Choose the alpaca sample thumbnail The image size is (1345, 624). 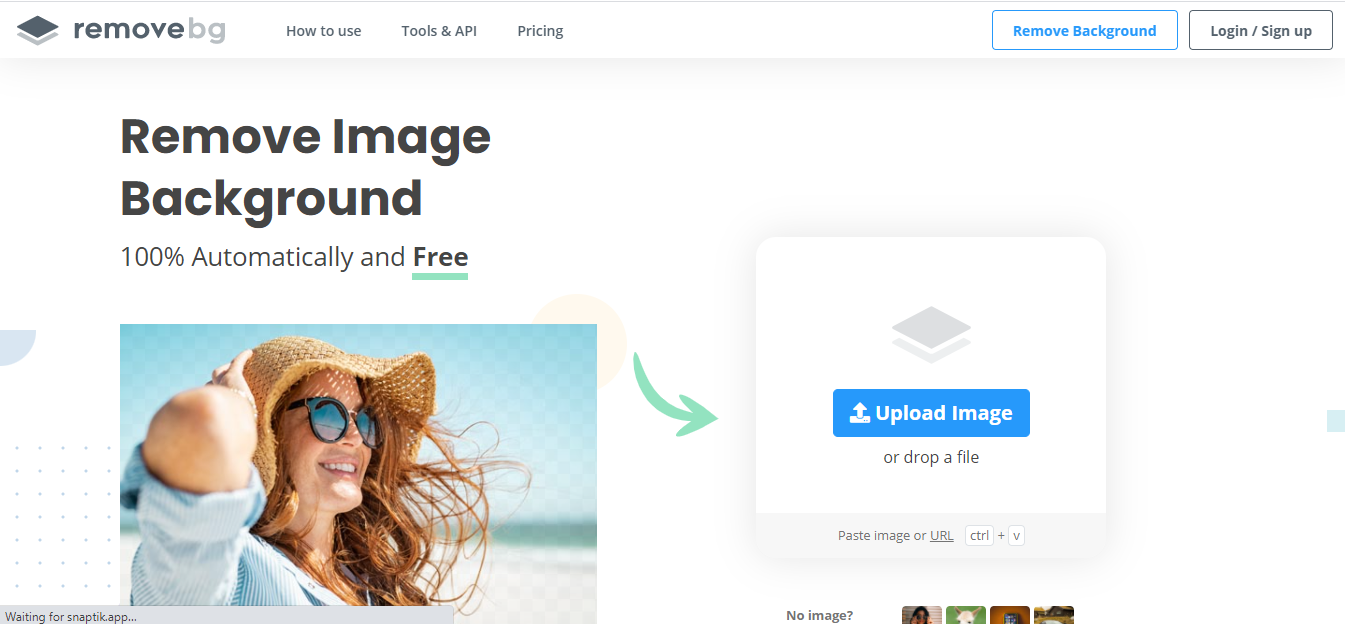coord(966,615)
